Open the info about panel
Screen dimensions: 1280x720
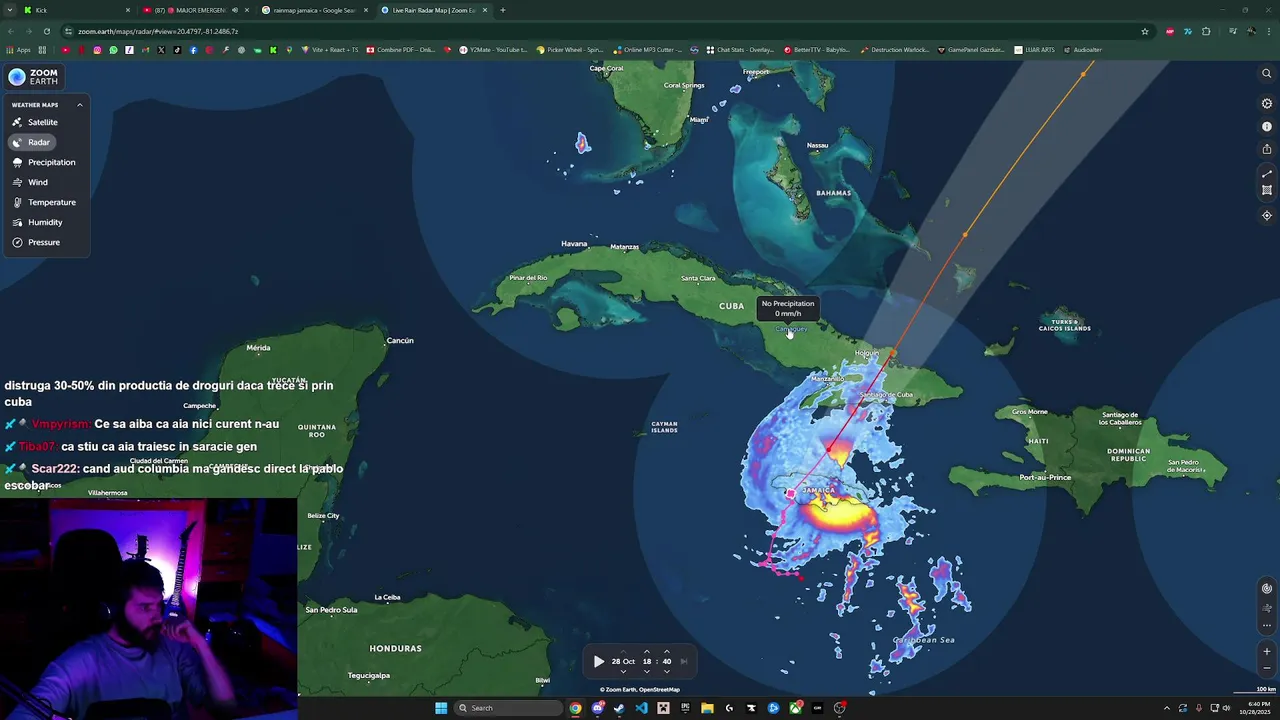pyautogui.click(x=1267, y=127)
